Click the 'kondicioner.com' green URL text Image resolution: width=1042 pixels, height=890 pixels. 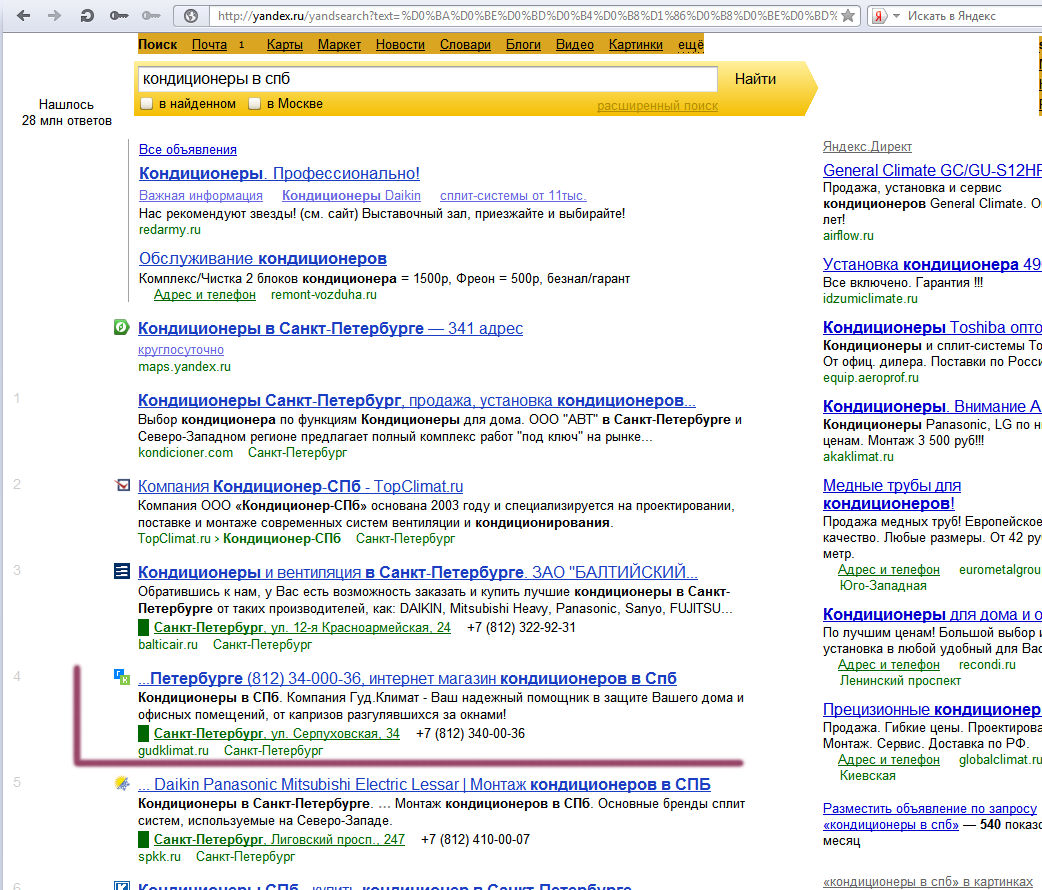click(185, 453)
